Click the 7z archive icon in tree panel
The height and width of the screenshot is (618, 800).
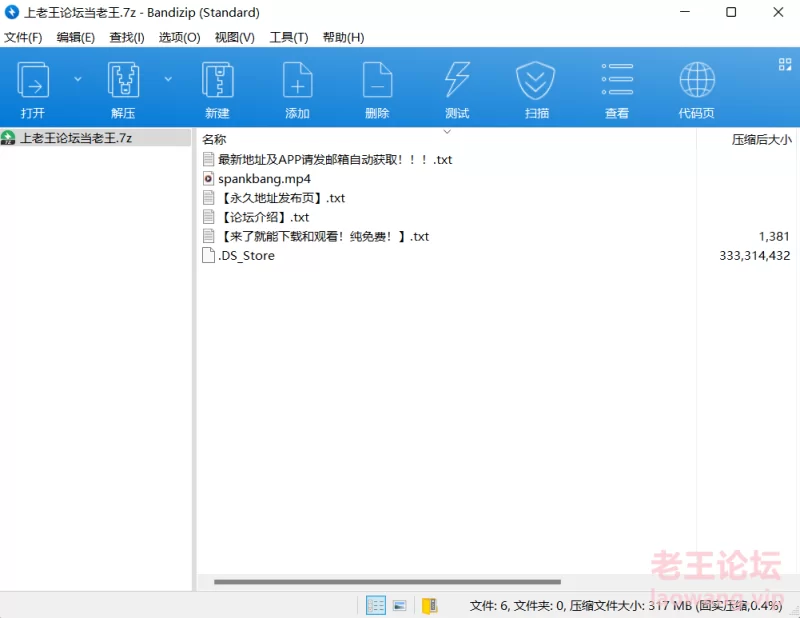pyautogui.click(x=8, y=138)
